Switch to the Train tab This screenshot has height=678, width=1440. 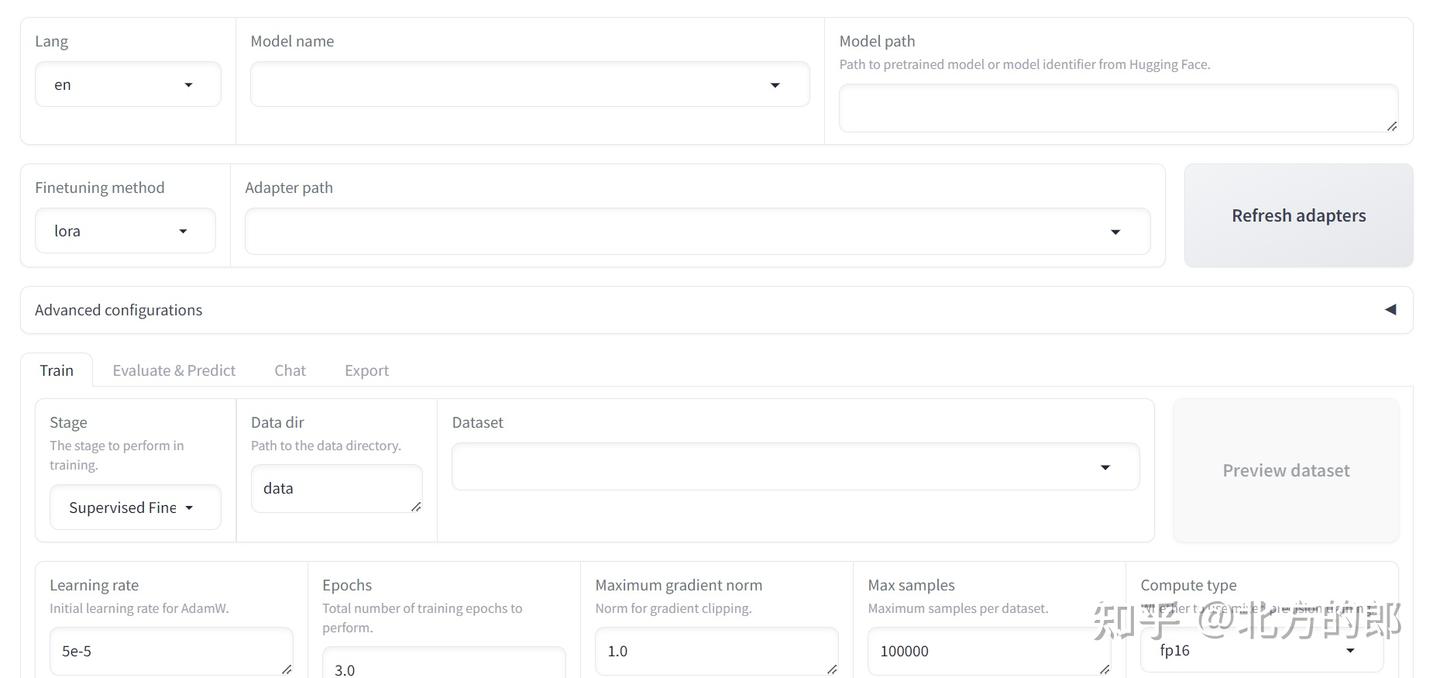point(57,370)
